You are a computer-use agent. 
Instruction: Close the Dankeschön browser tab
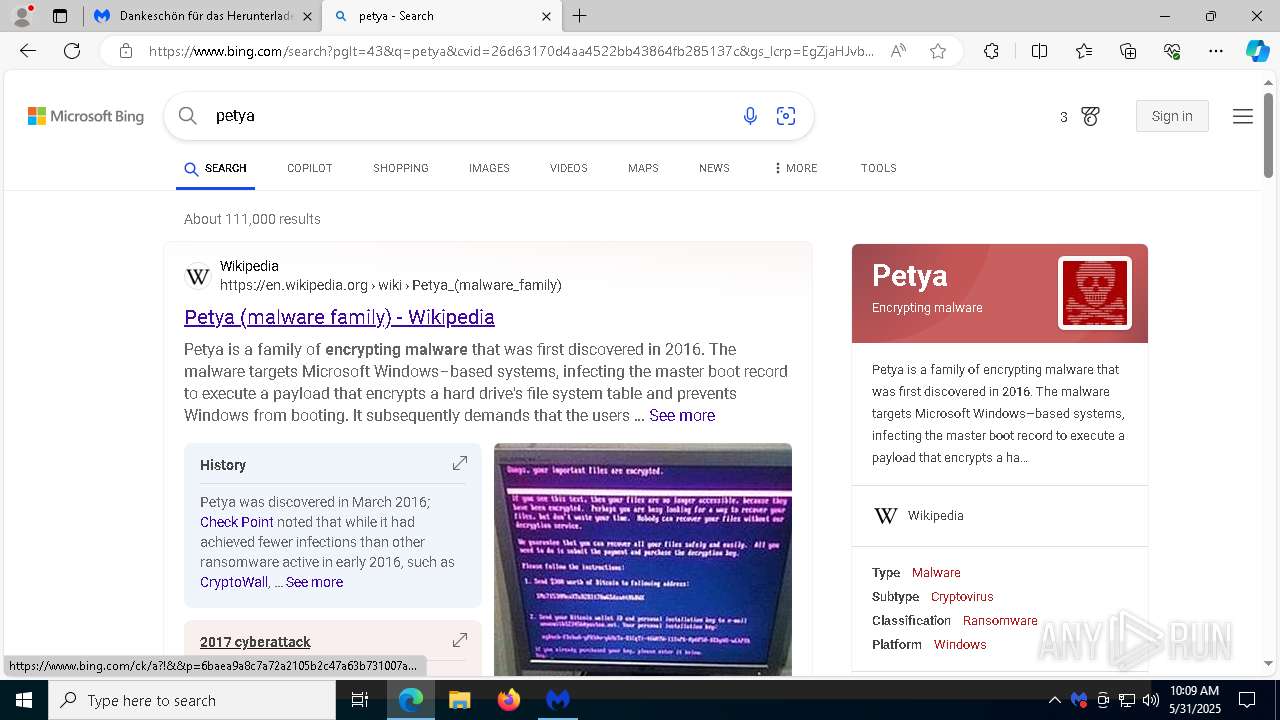click(307, 16)
